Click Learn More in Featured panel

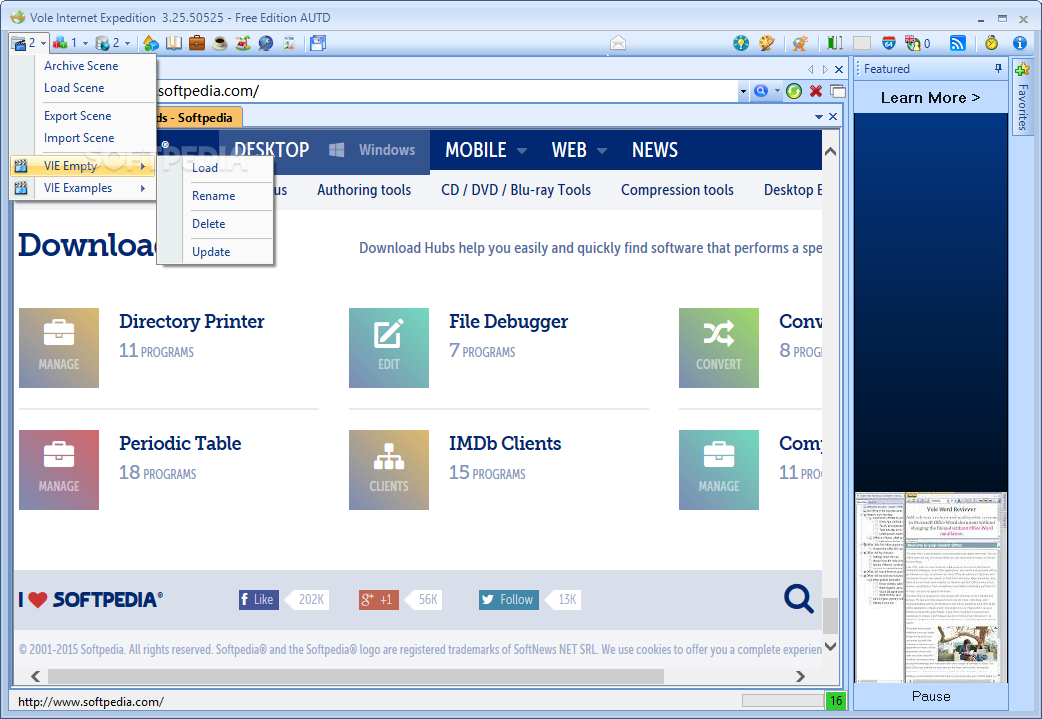(930, 98)
